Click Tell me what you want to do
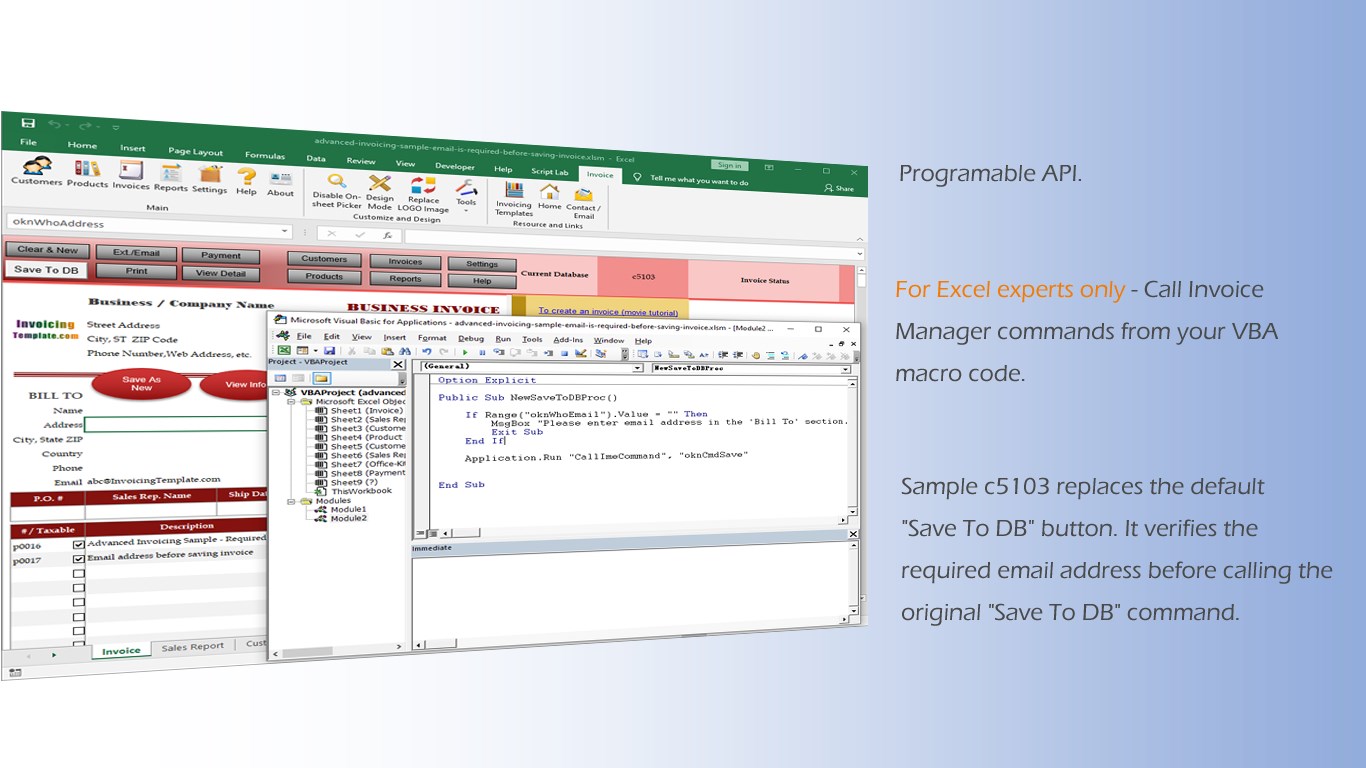The image size is (1366, 768). (693, 180)
